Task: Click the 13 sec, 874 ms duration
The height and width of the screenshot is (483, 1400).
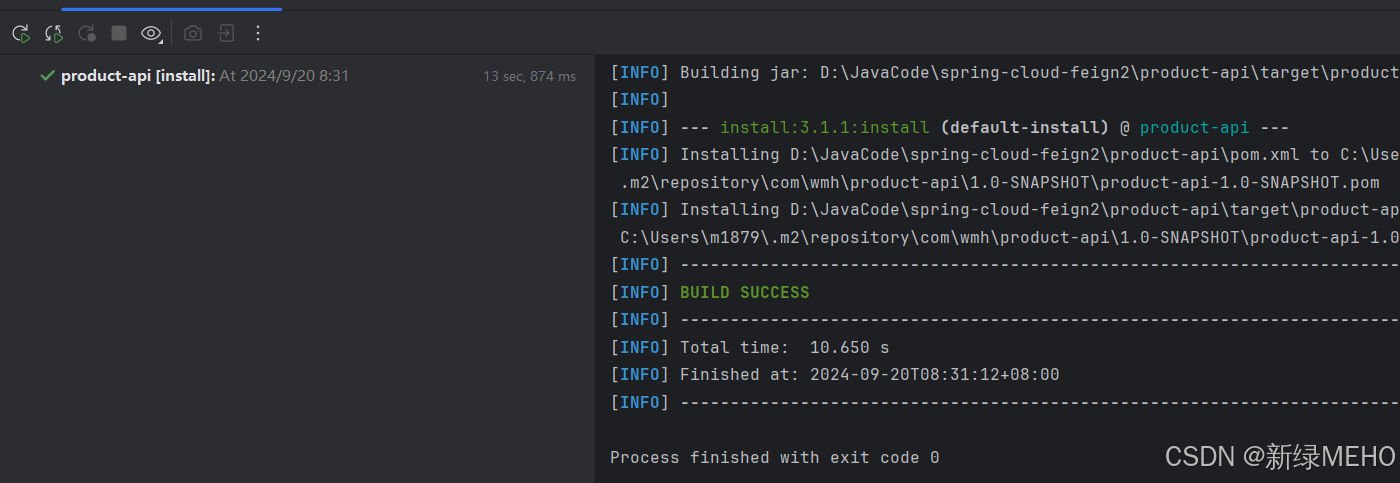Action: [x=529, y=76]
